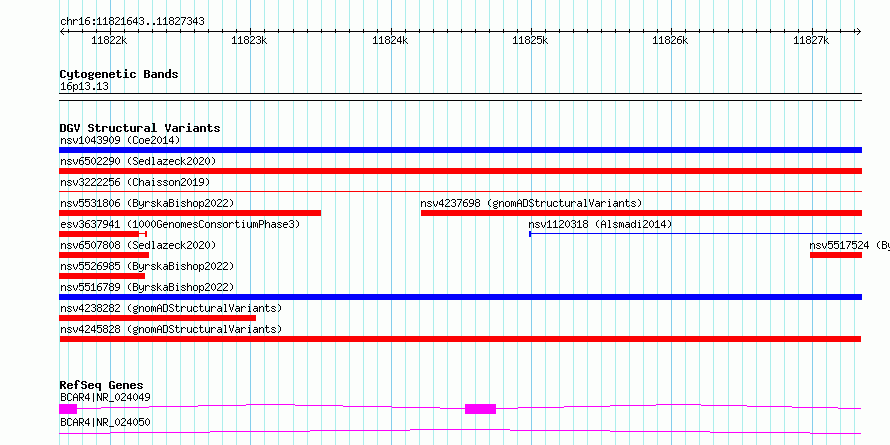Open variant label nsv6507808 (Sedlazeck2020)

138,245
